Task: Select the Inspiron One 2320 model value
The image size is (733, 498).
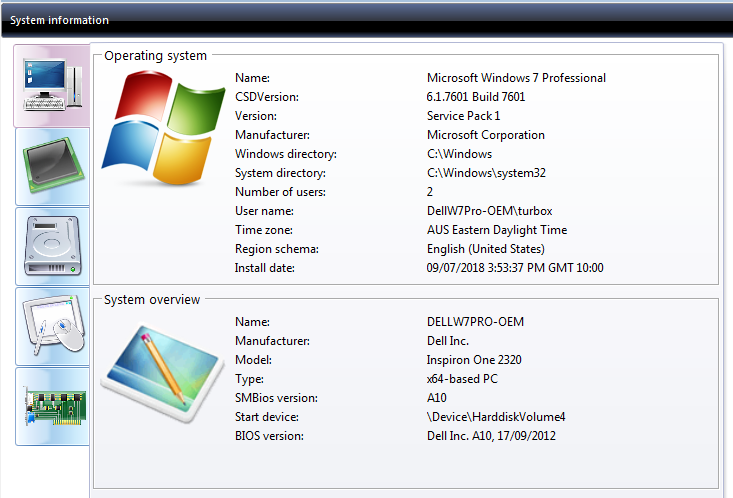Action: click(474, 360)
